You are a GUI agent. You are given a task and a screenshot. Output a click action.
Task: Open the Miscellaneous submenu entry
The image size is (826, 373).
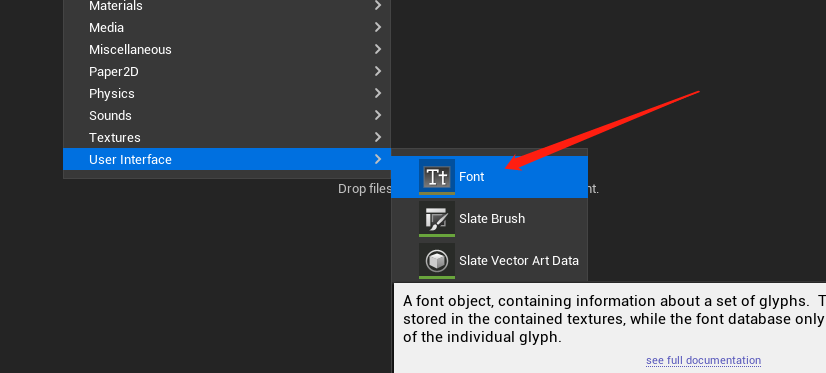pos(227,50)
